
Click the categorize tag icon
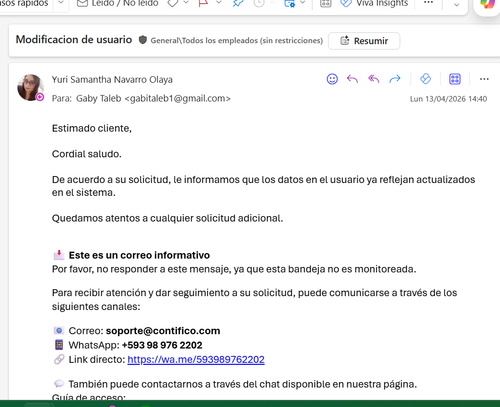(x=173, y=3)
